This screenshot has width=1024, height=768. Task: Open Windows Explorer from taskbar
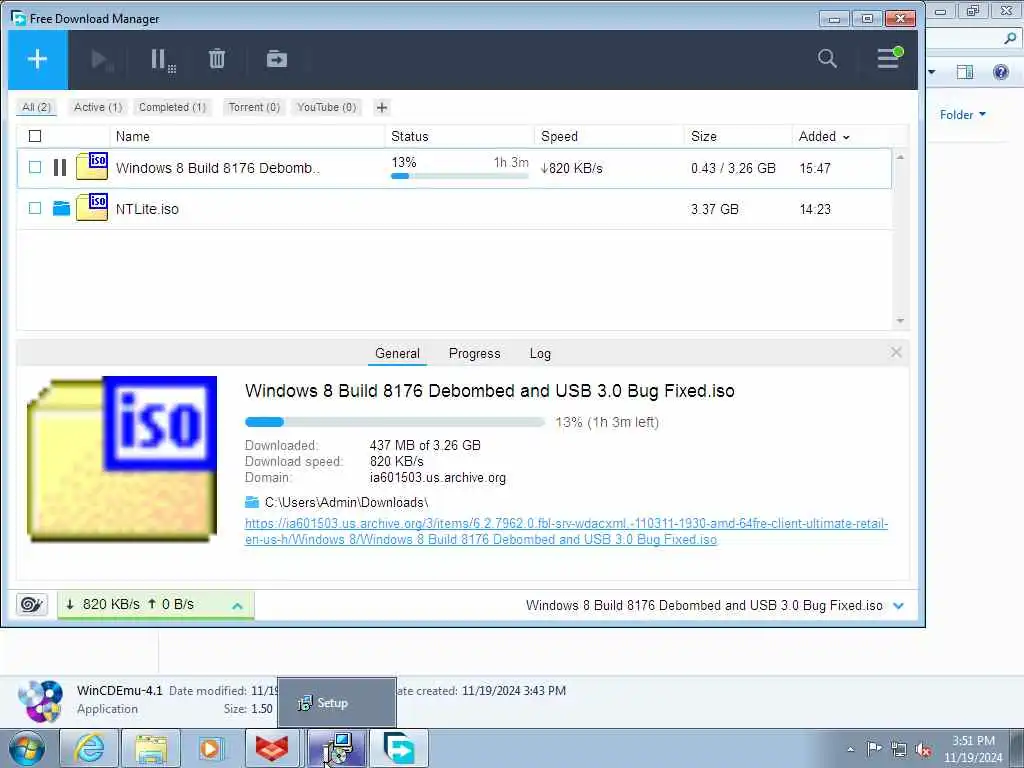152,748
